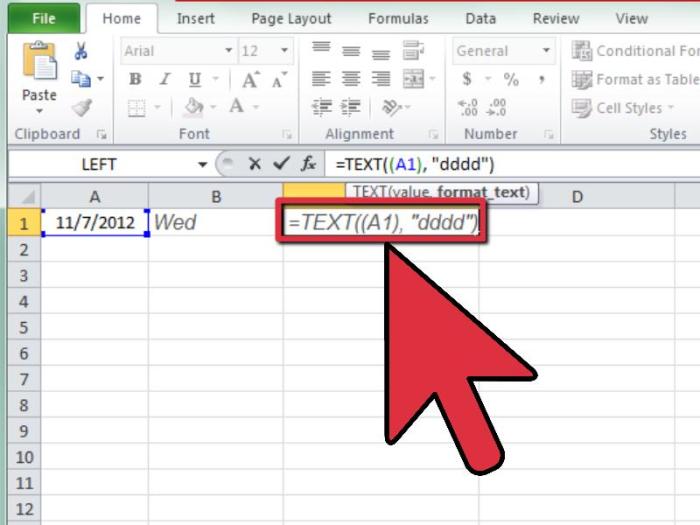Click column D header

tap(577, 196)
